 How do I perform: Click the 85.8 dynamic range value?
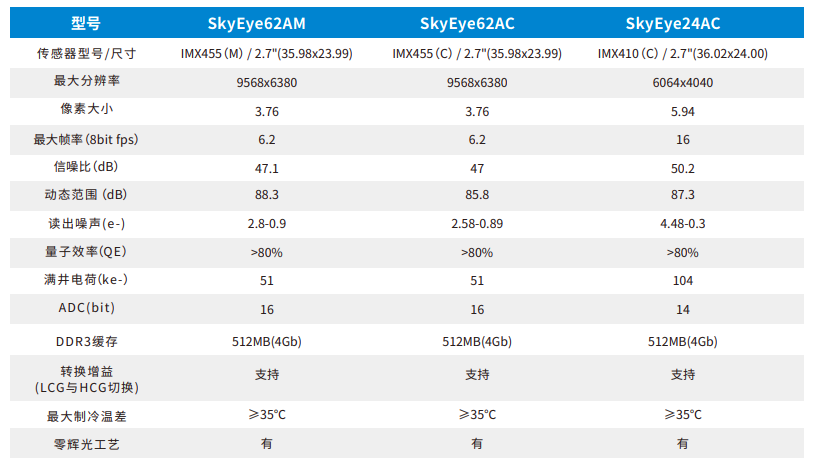[x=476, y=196]
